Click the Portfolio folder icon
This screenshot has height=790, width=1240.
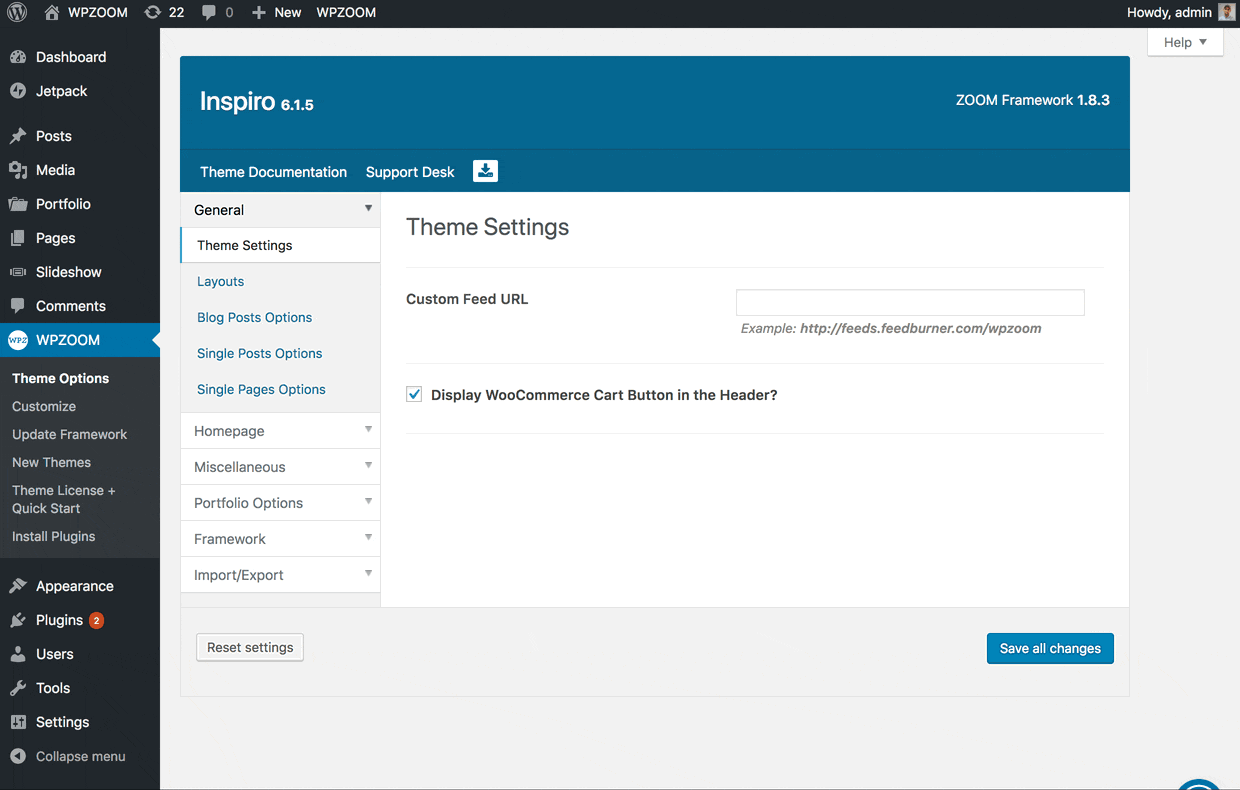pyautogui.click(x=18, y=204)
